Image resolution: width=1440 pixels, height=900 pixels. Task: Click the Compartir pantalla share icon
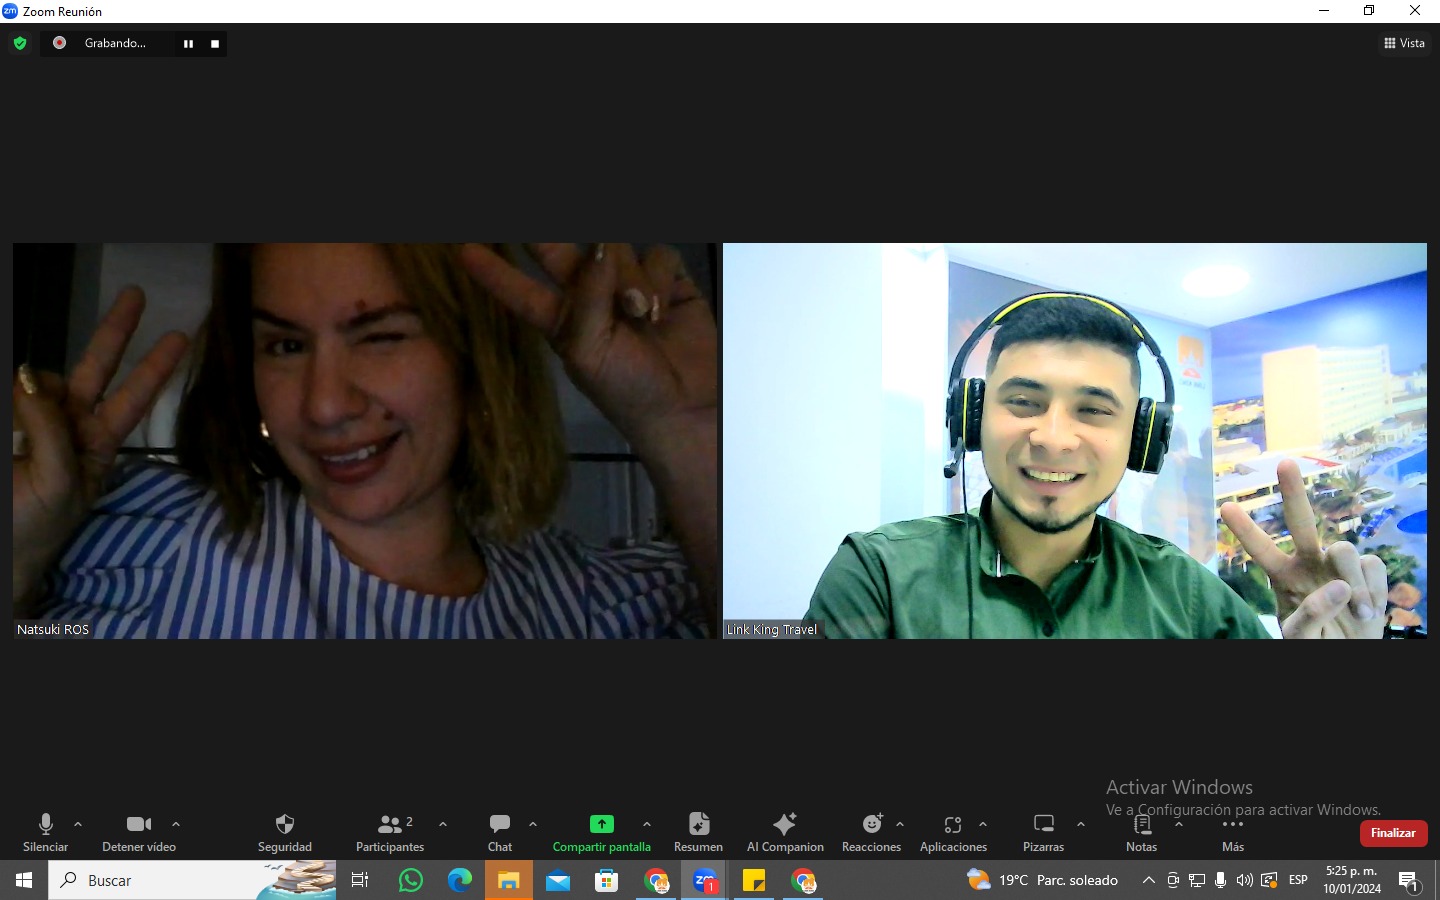coord(601,825)
